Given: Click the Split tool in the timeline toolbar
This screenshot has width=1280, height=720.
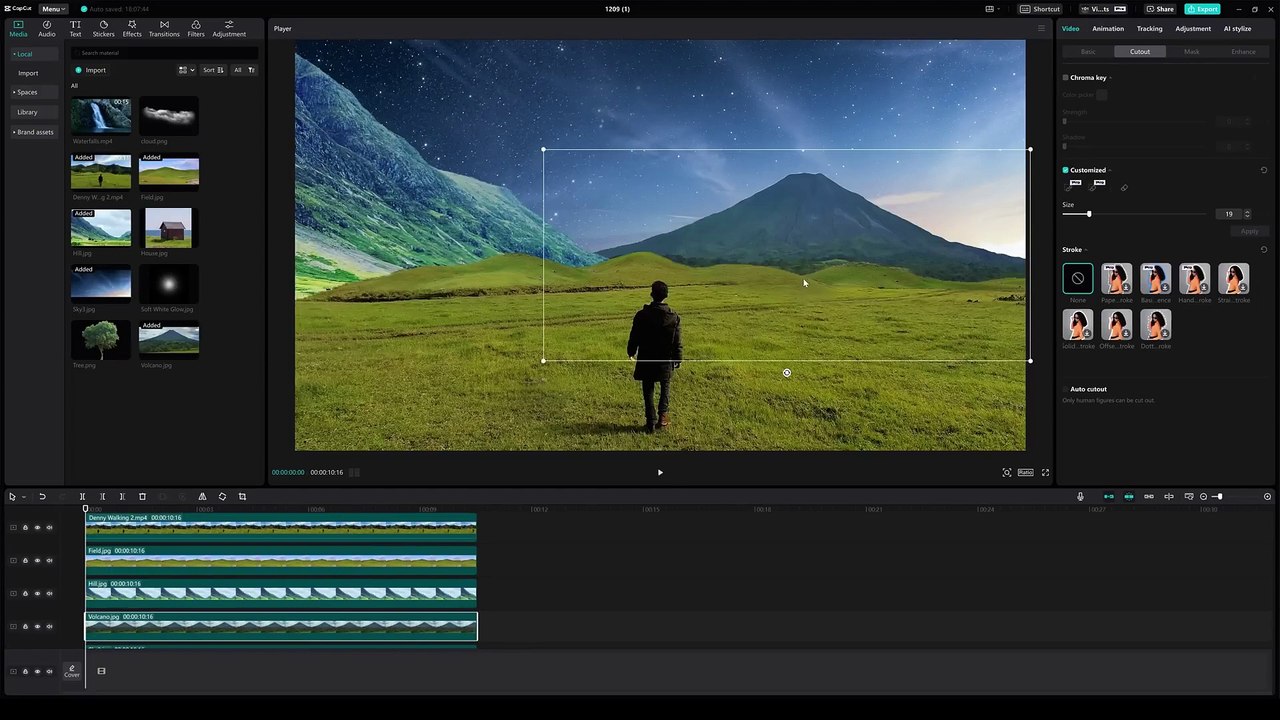Looking at the screenshot, I should pos(82,497).
